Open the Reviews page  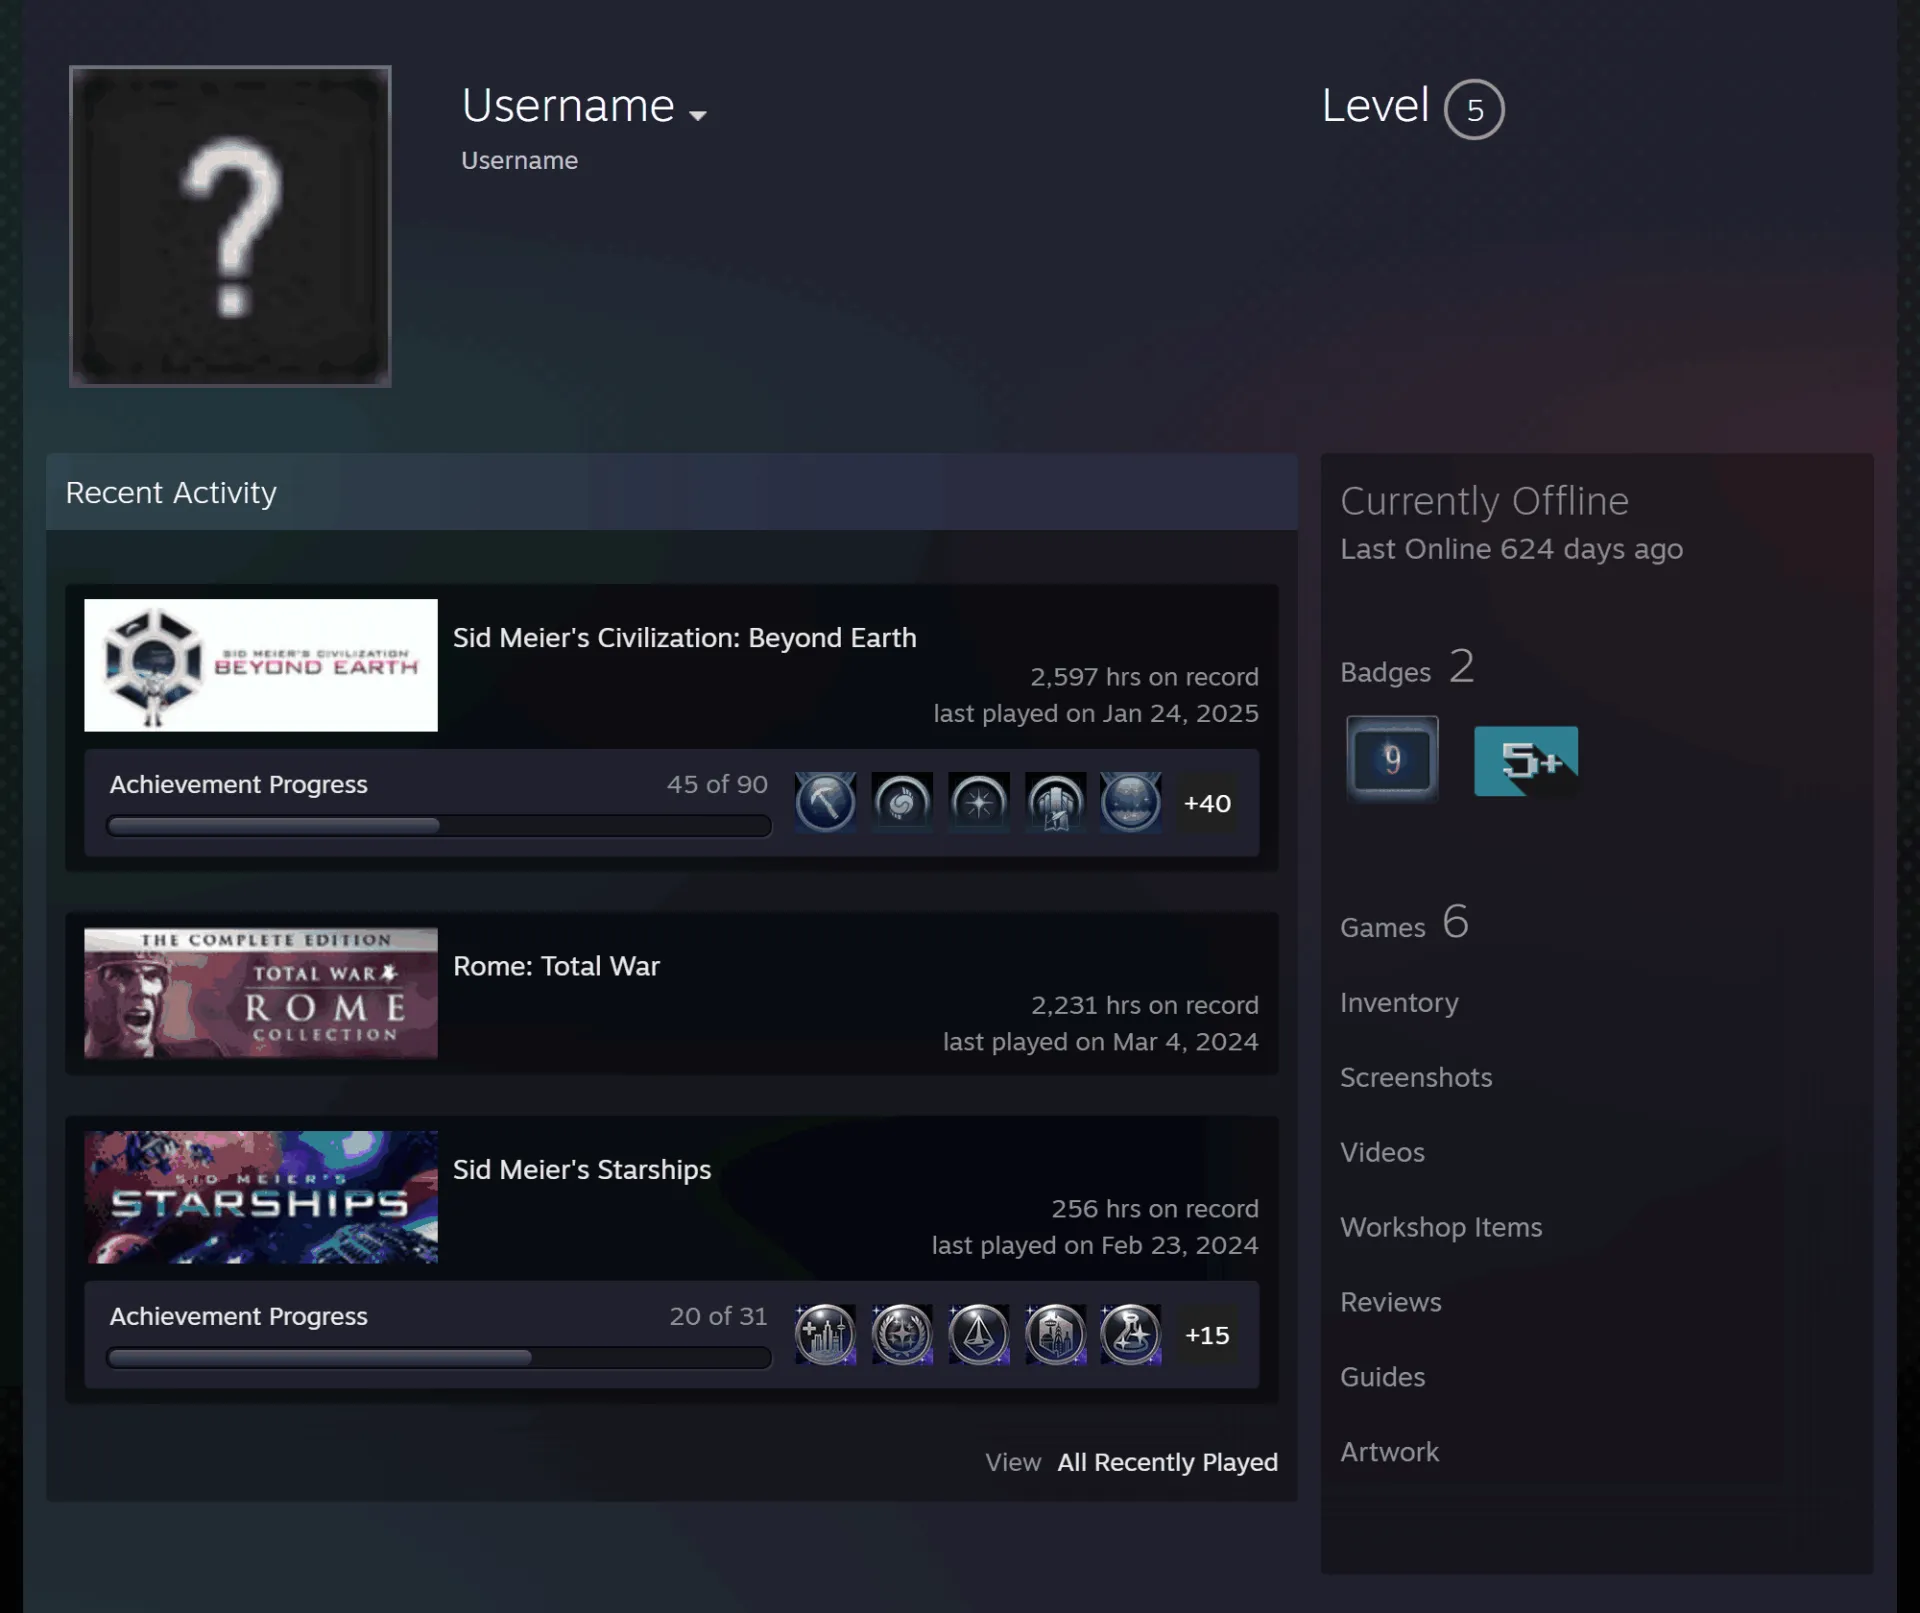point(1391,1302)
